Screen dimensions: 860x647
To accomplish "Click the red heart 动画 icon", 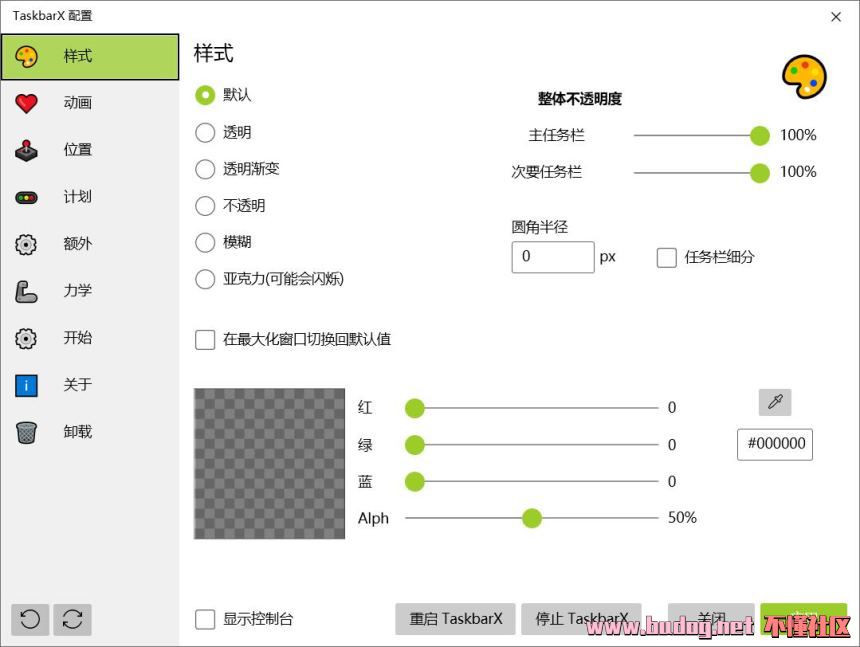I will [26, 103].
